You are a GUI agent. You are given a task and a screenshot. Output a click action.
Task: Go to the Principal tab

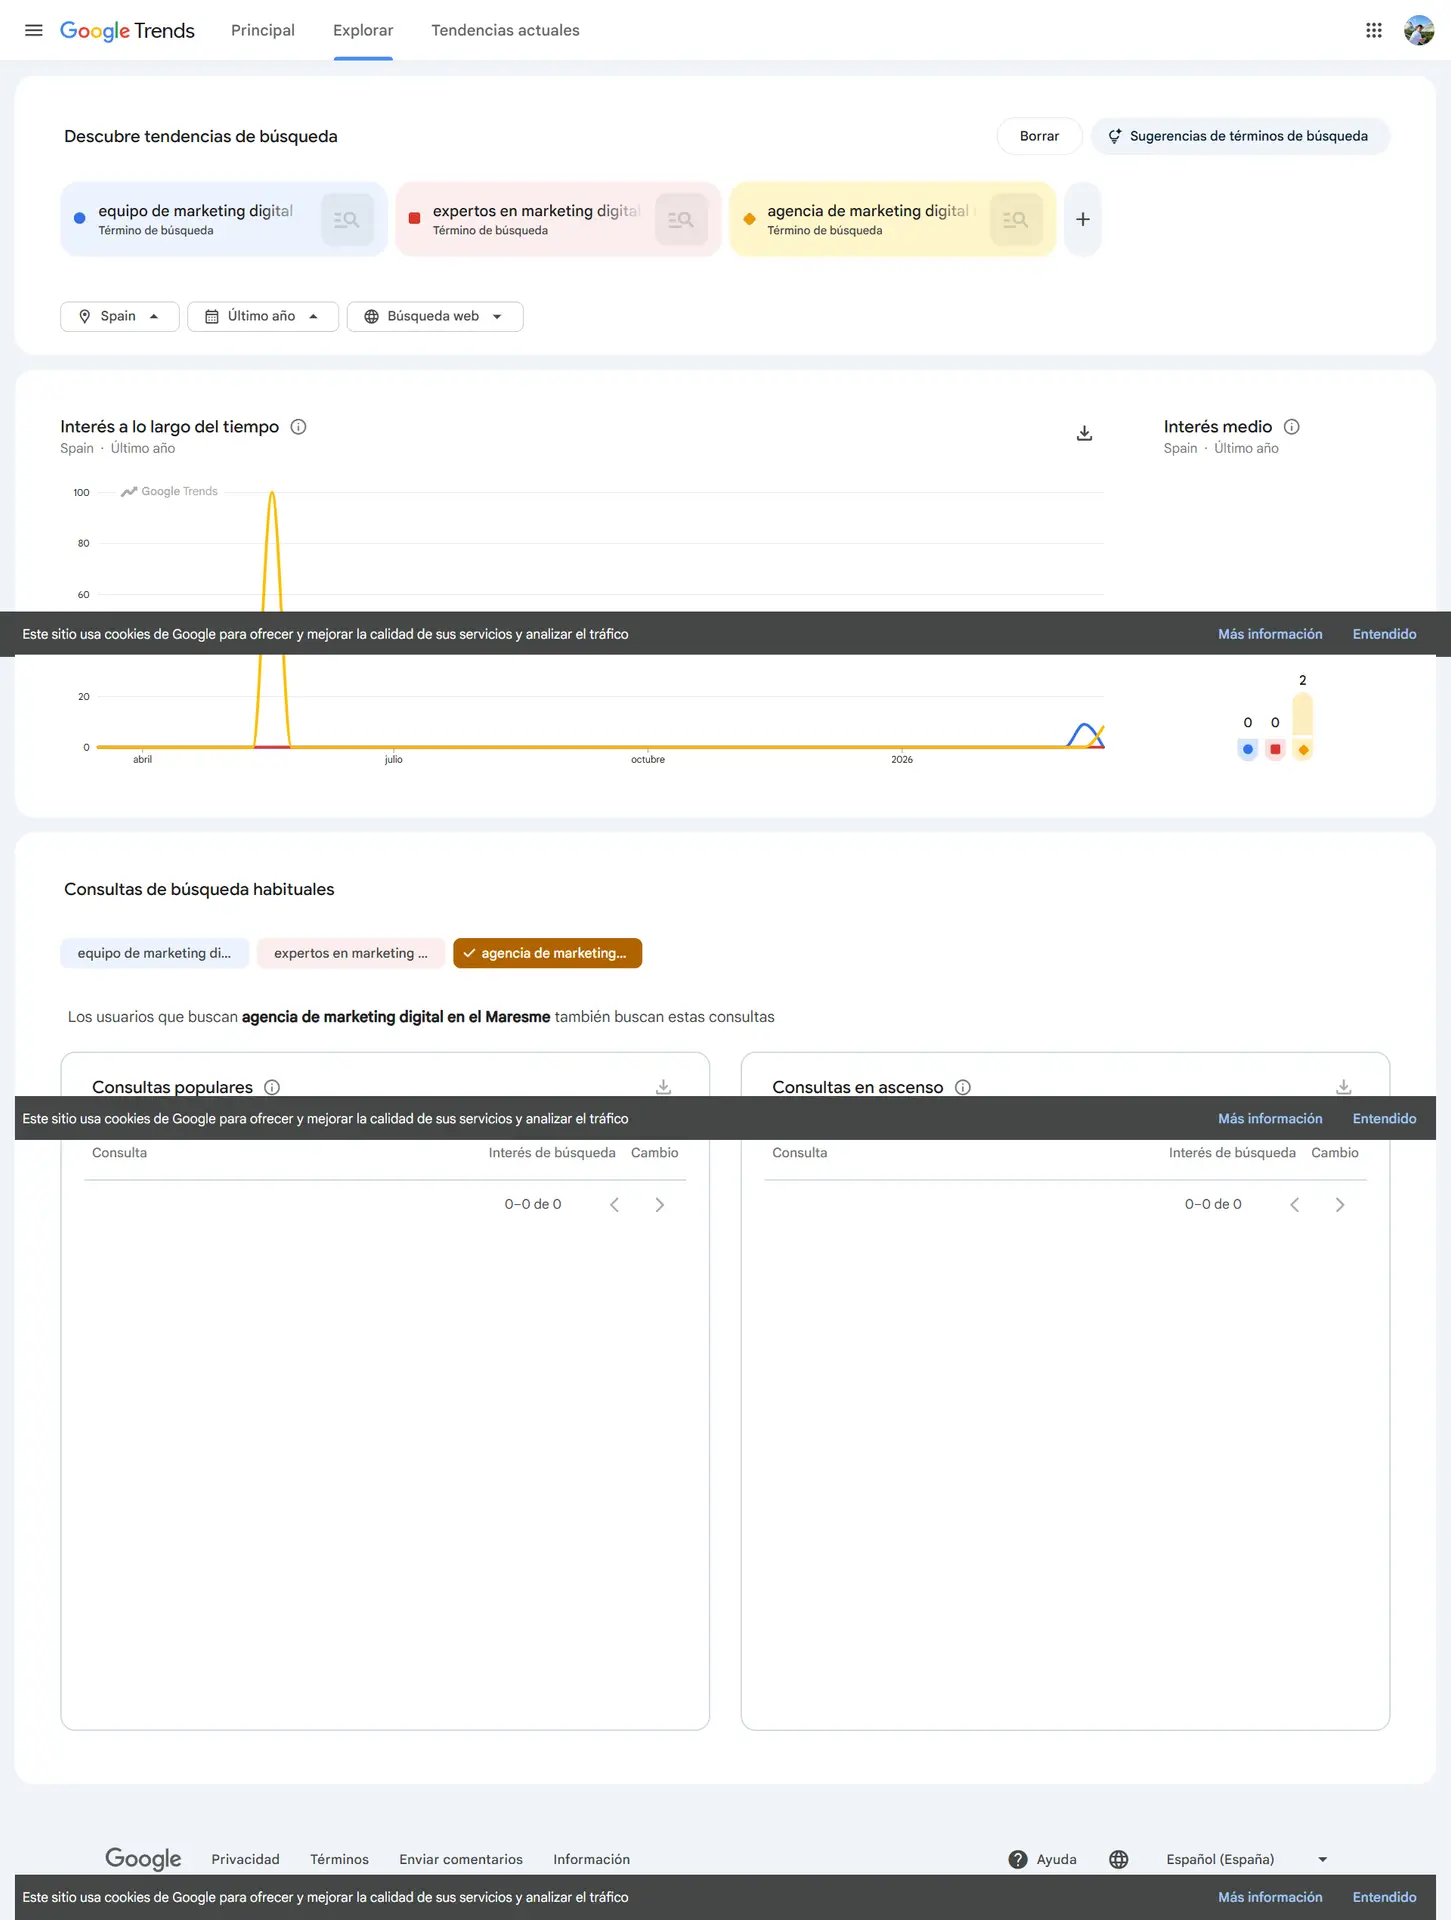(x=262, y=30)
